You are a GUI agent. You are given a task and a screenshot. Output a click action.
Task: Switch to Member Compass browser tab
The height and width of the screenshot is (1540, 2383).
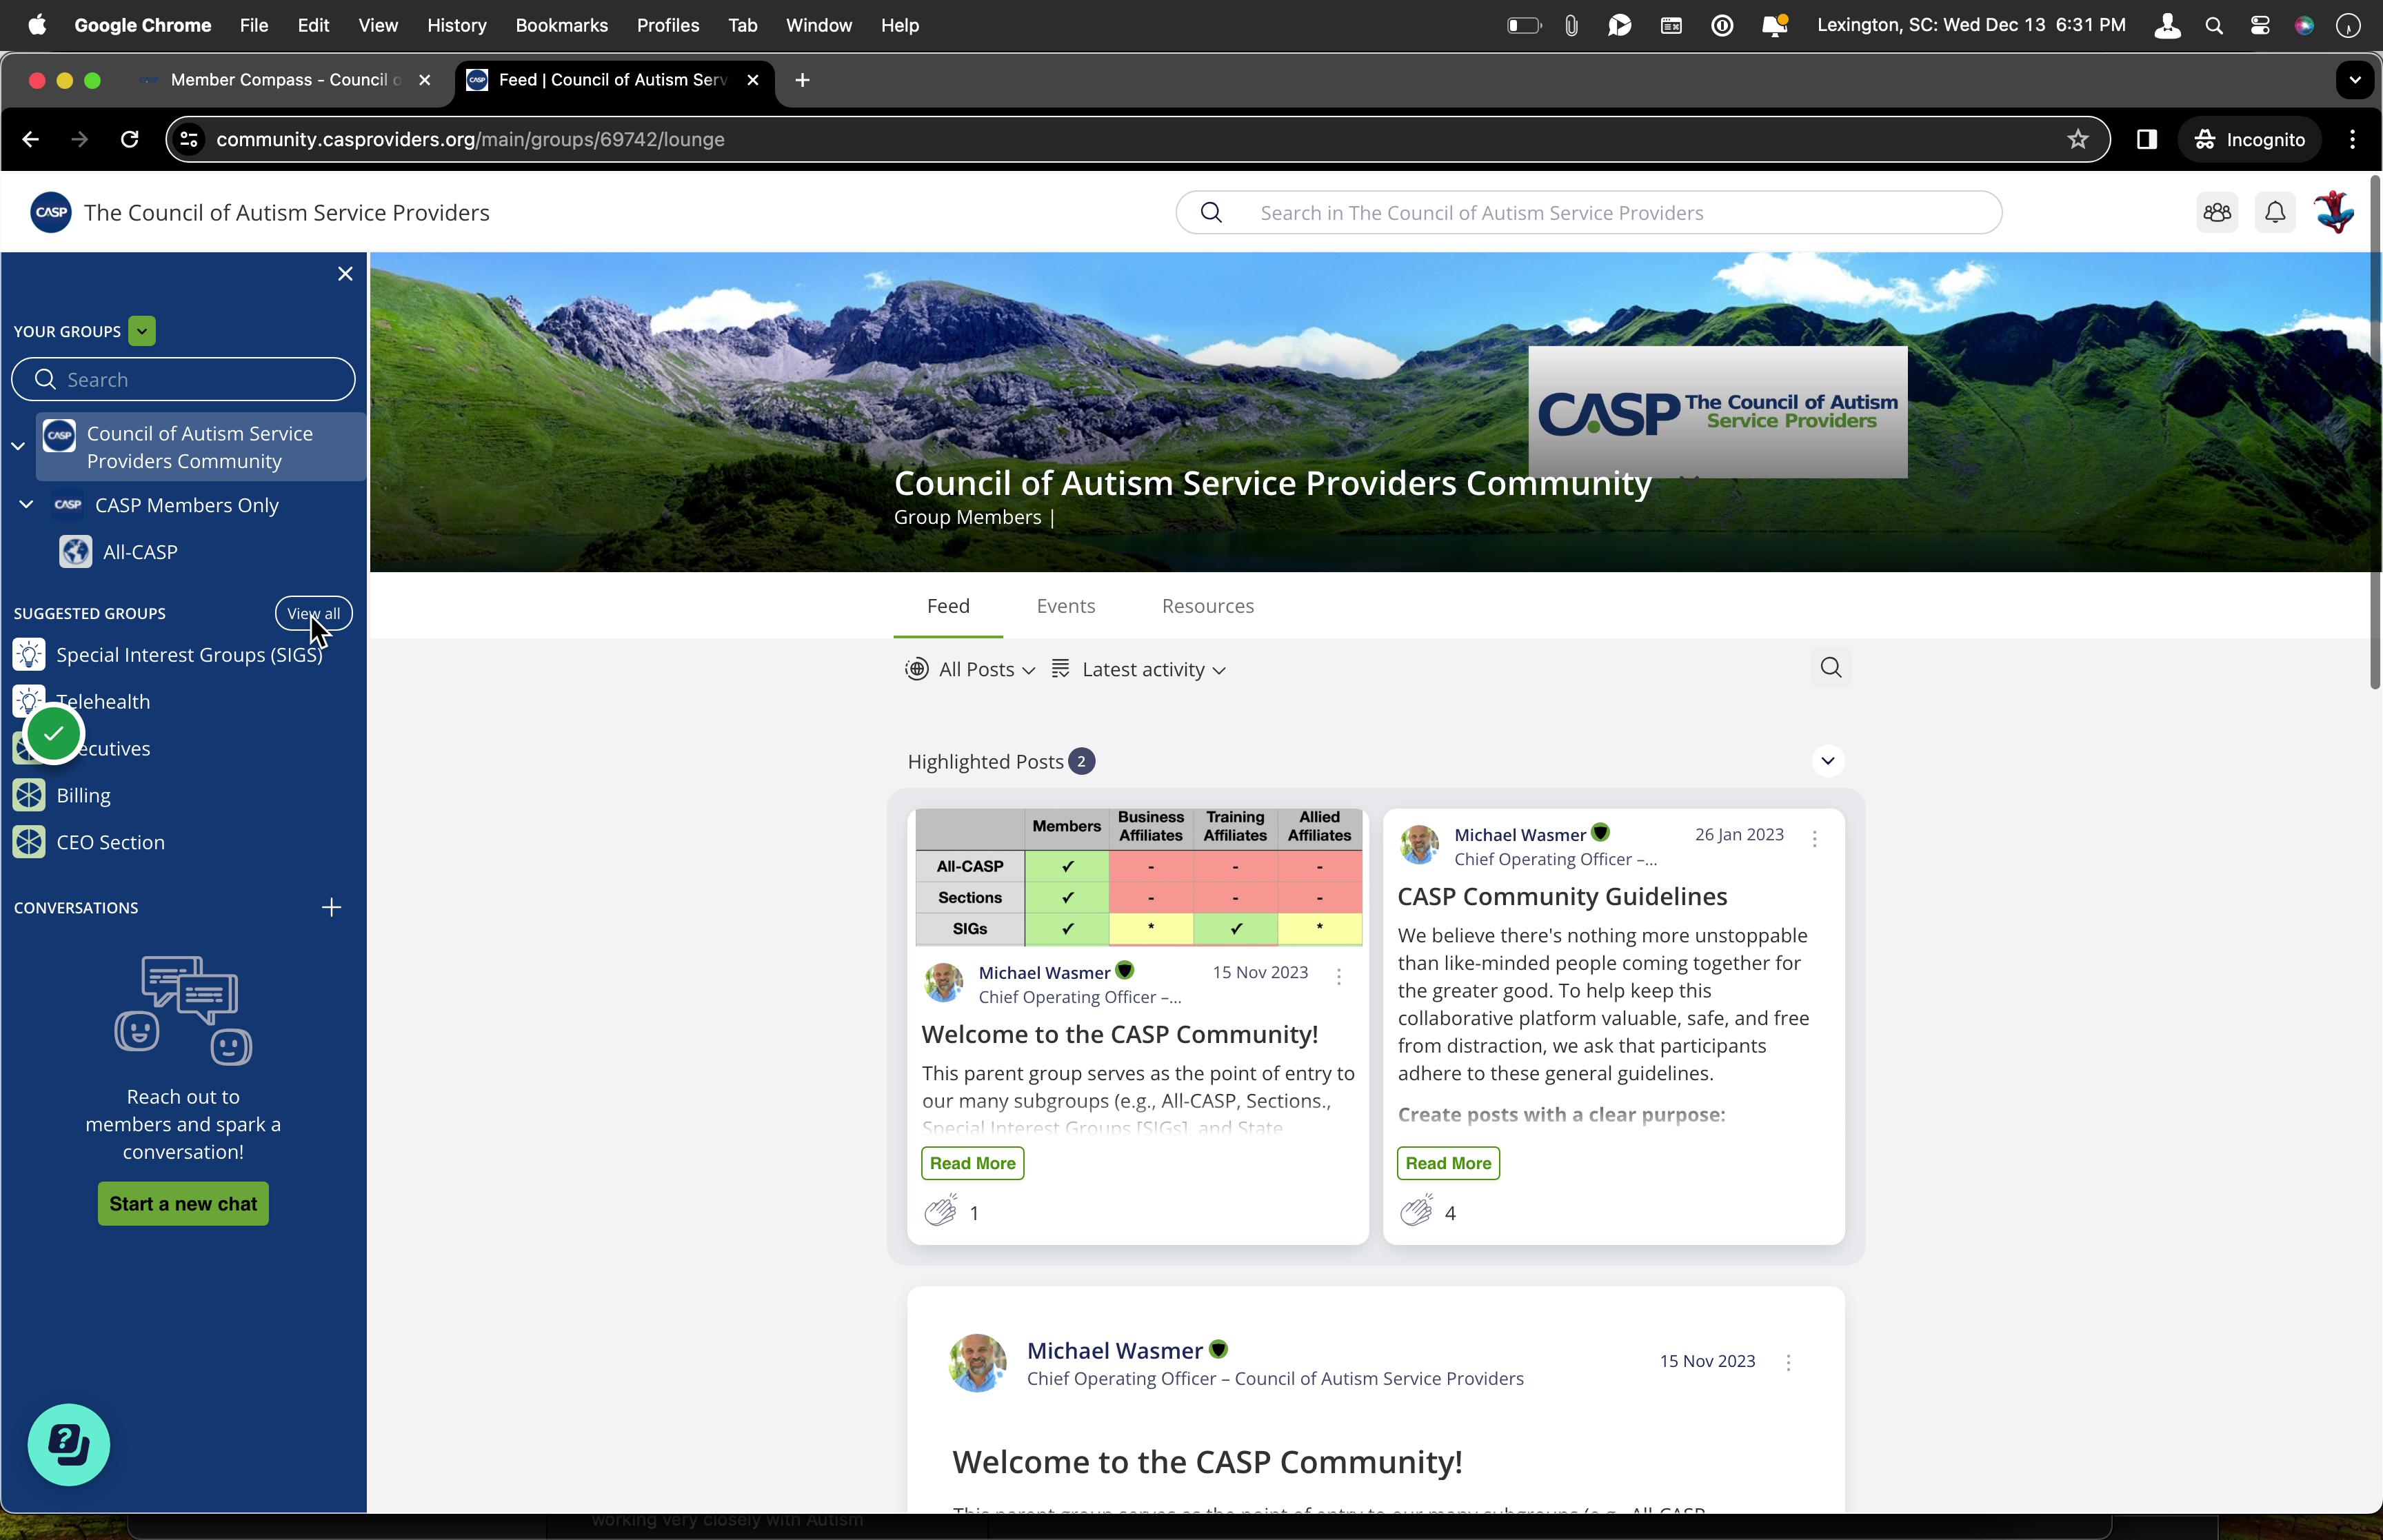tap(285, 80)
